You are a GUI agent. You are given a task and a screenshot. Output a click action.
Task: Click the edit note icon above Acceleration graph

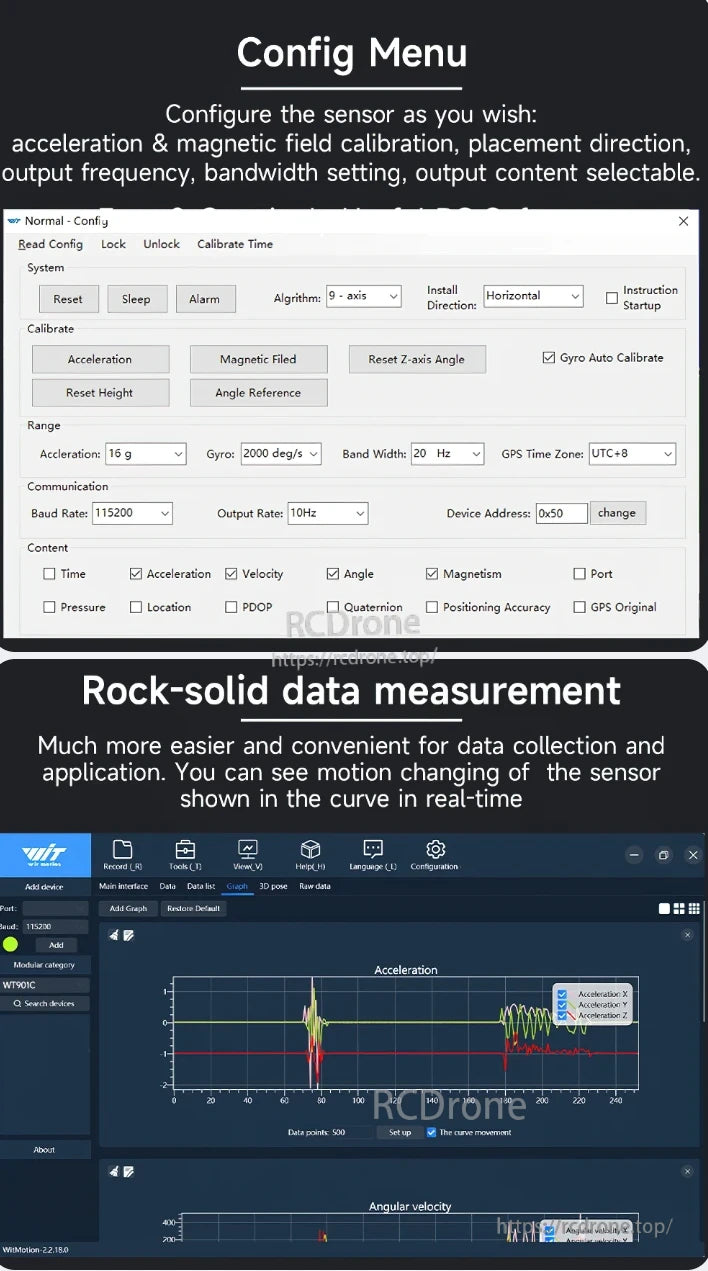[x=128, y=935]
